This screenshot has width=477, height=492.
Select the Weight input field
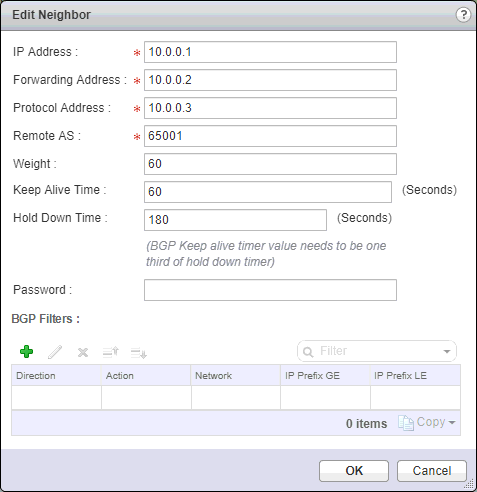pos(270,164)
